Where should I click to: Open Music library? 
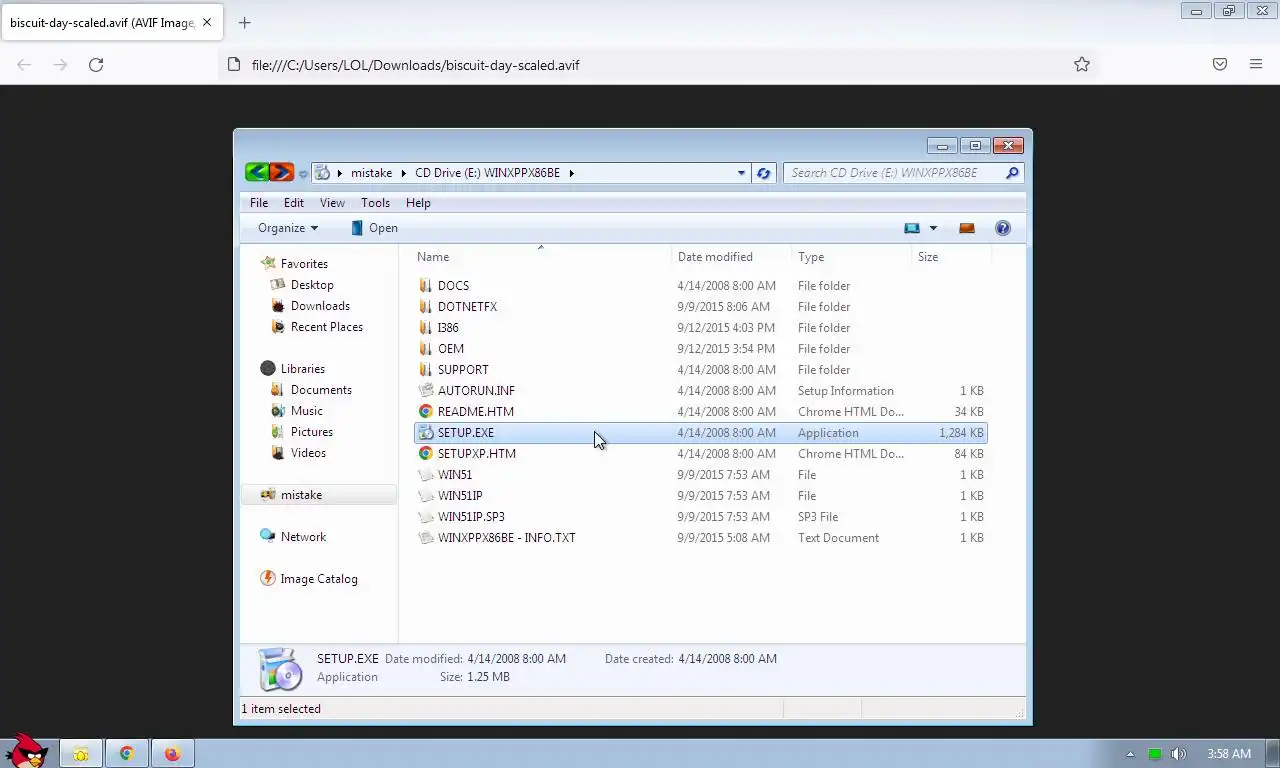pos(306,411)
